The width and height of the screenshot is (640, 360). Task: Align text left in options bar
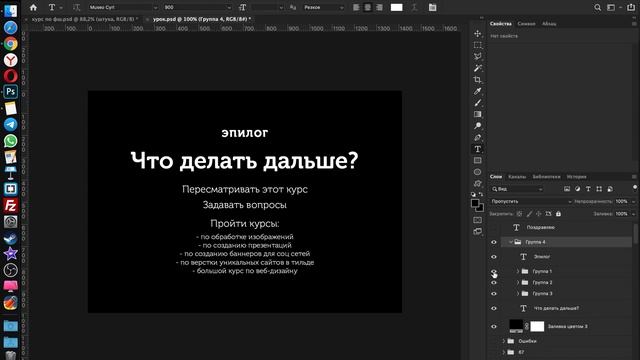pos(356,7)
